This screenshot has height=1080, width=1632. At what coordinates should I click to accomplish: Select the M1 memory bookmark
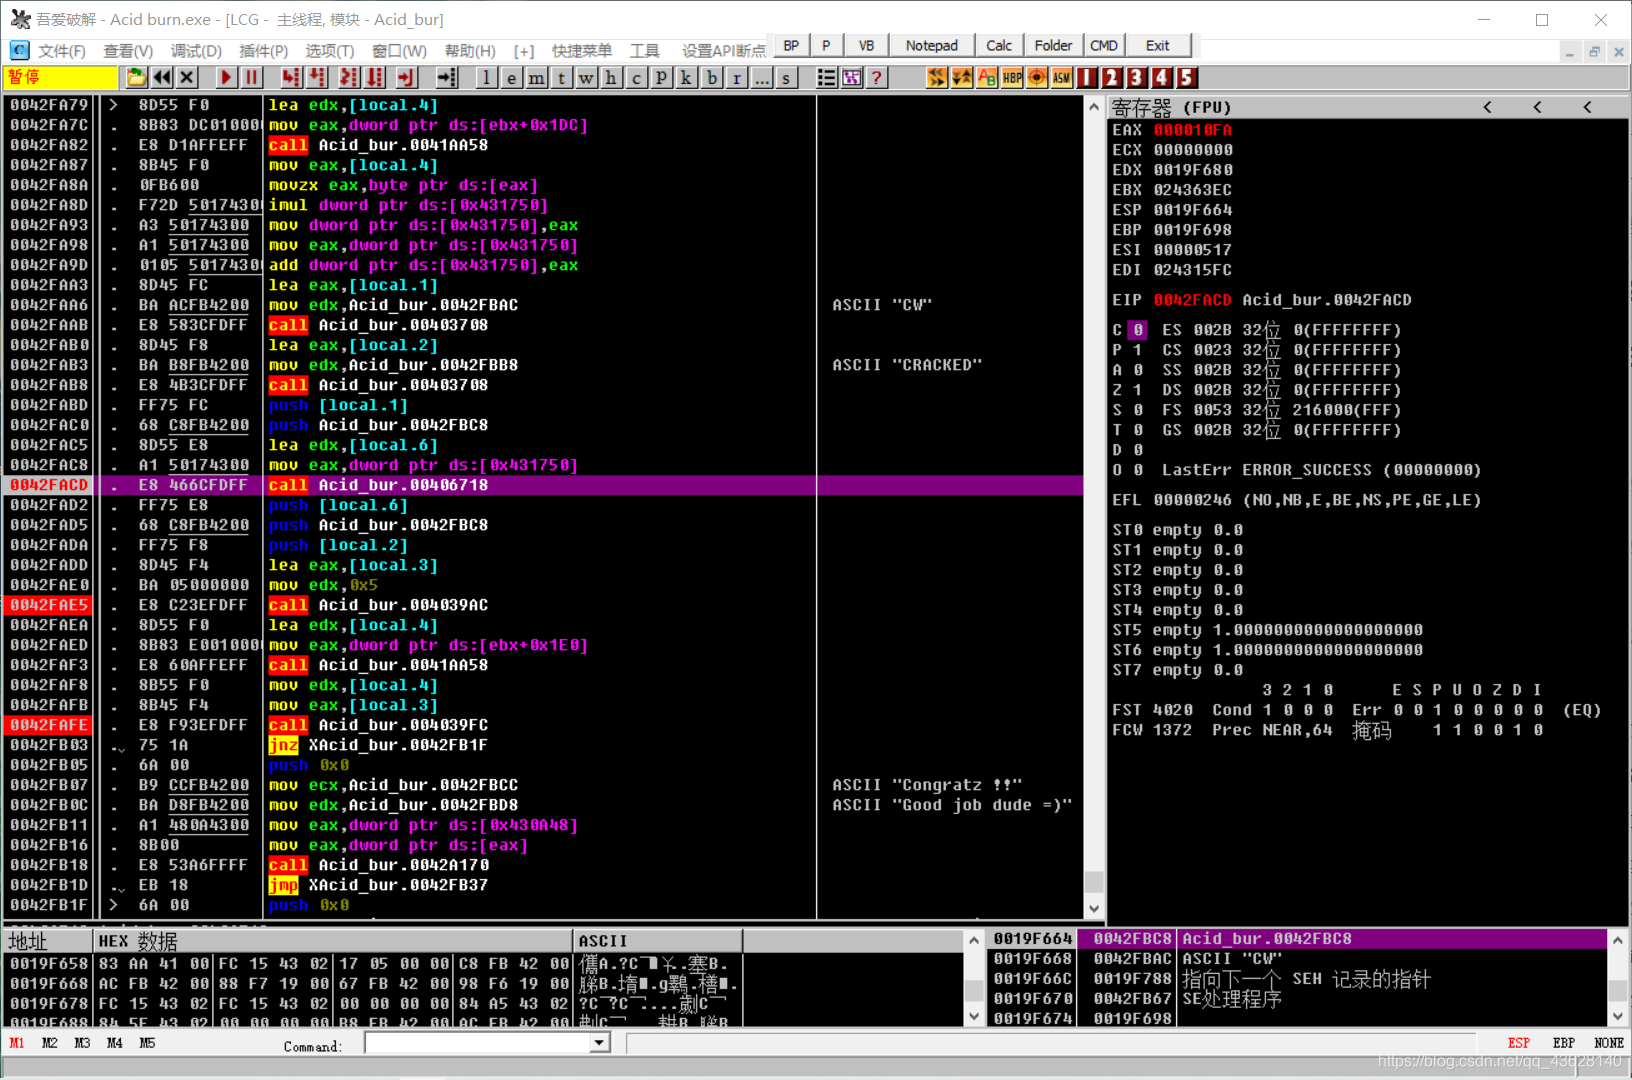(x=17, y=1043)
